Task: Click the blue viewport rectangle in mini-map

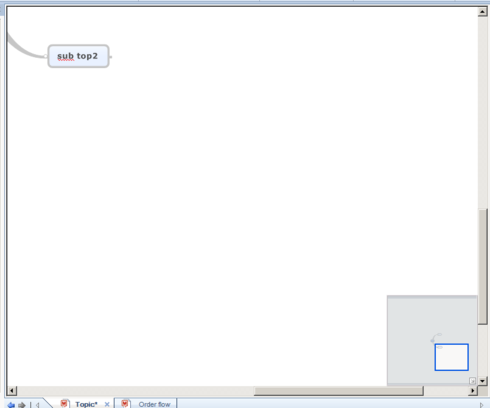Action: (x=451, y=357)
